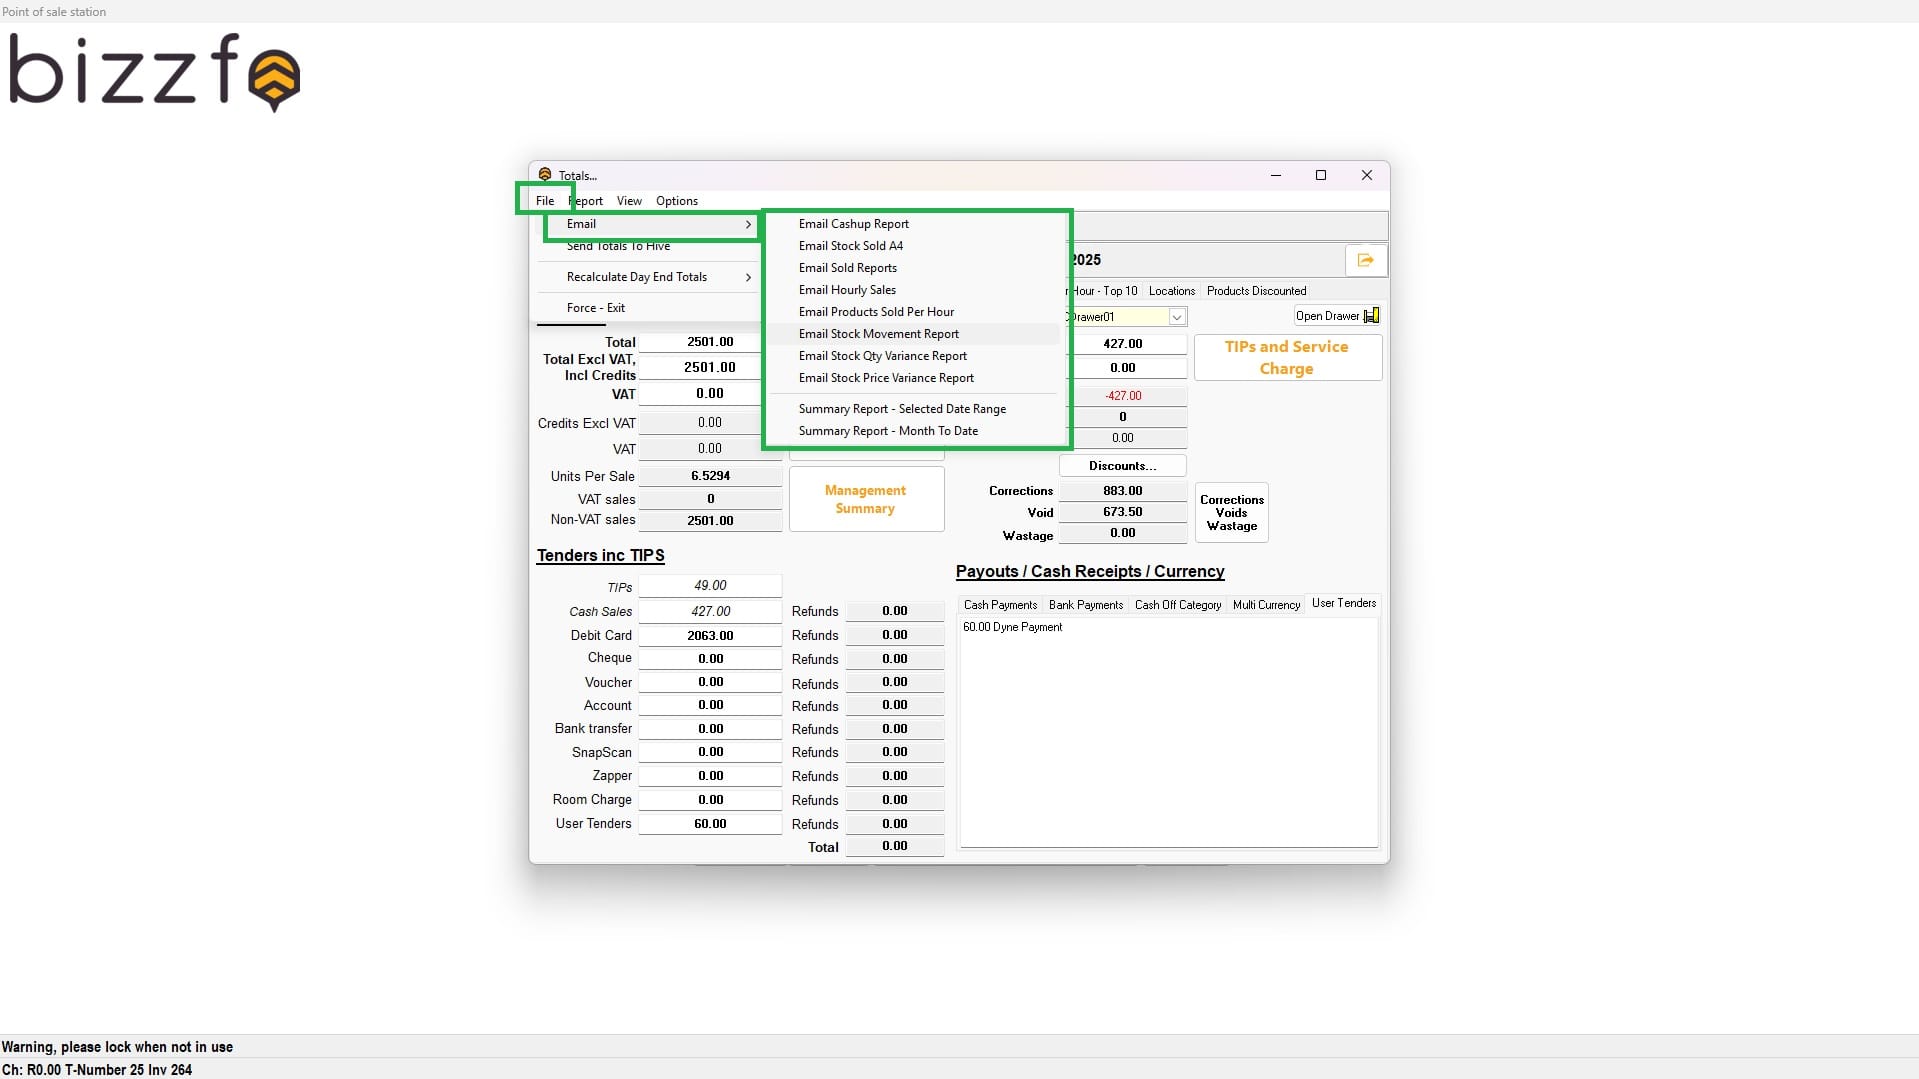Select Email Stock Movement Report
1919x1079 pixels.
[878, 333]
